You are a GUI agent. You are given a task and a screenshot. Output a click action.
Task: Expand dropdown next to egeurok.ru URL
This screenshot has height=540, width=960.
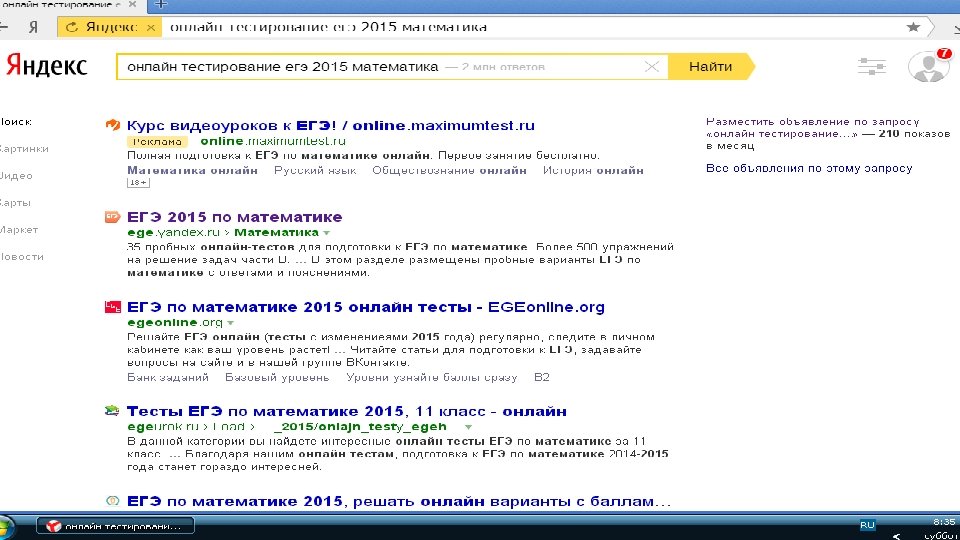[468, 427]
